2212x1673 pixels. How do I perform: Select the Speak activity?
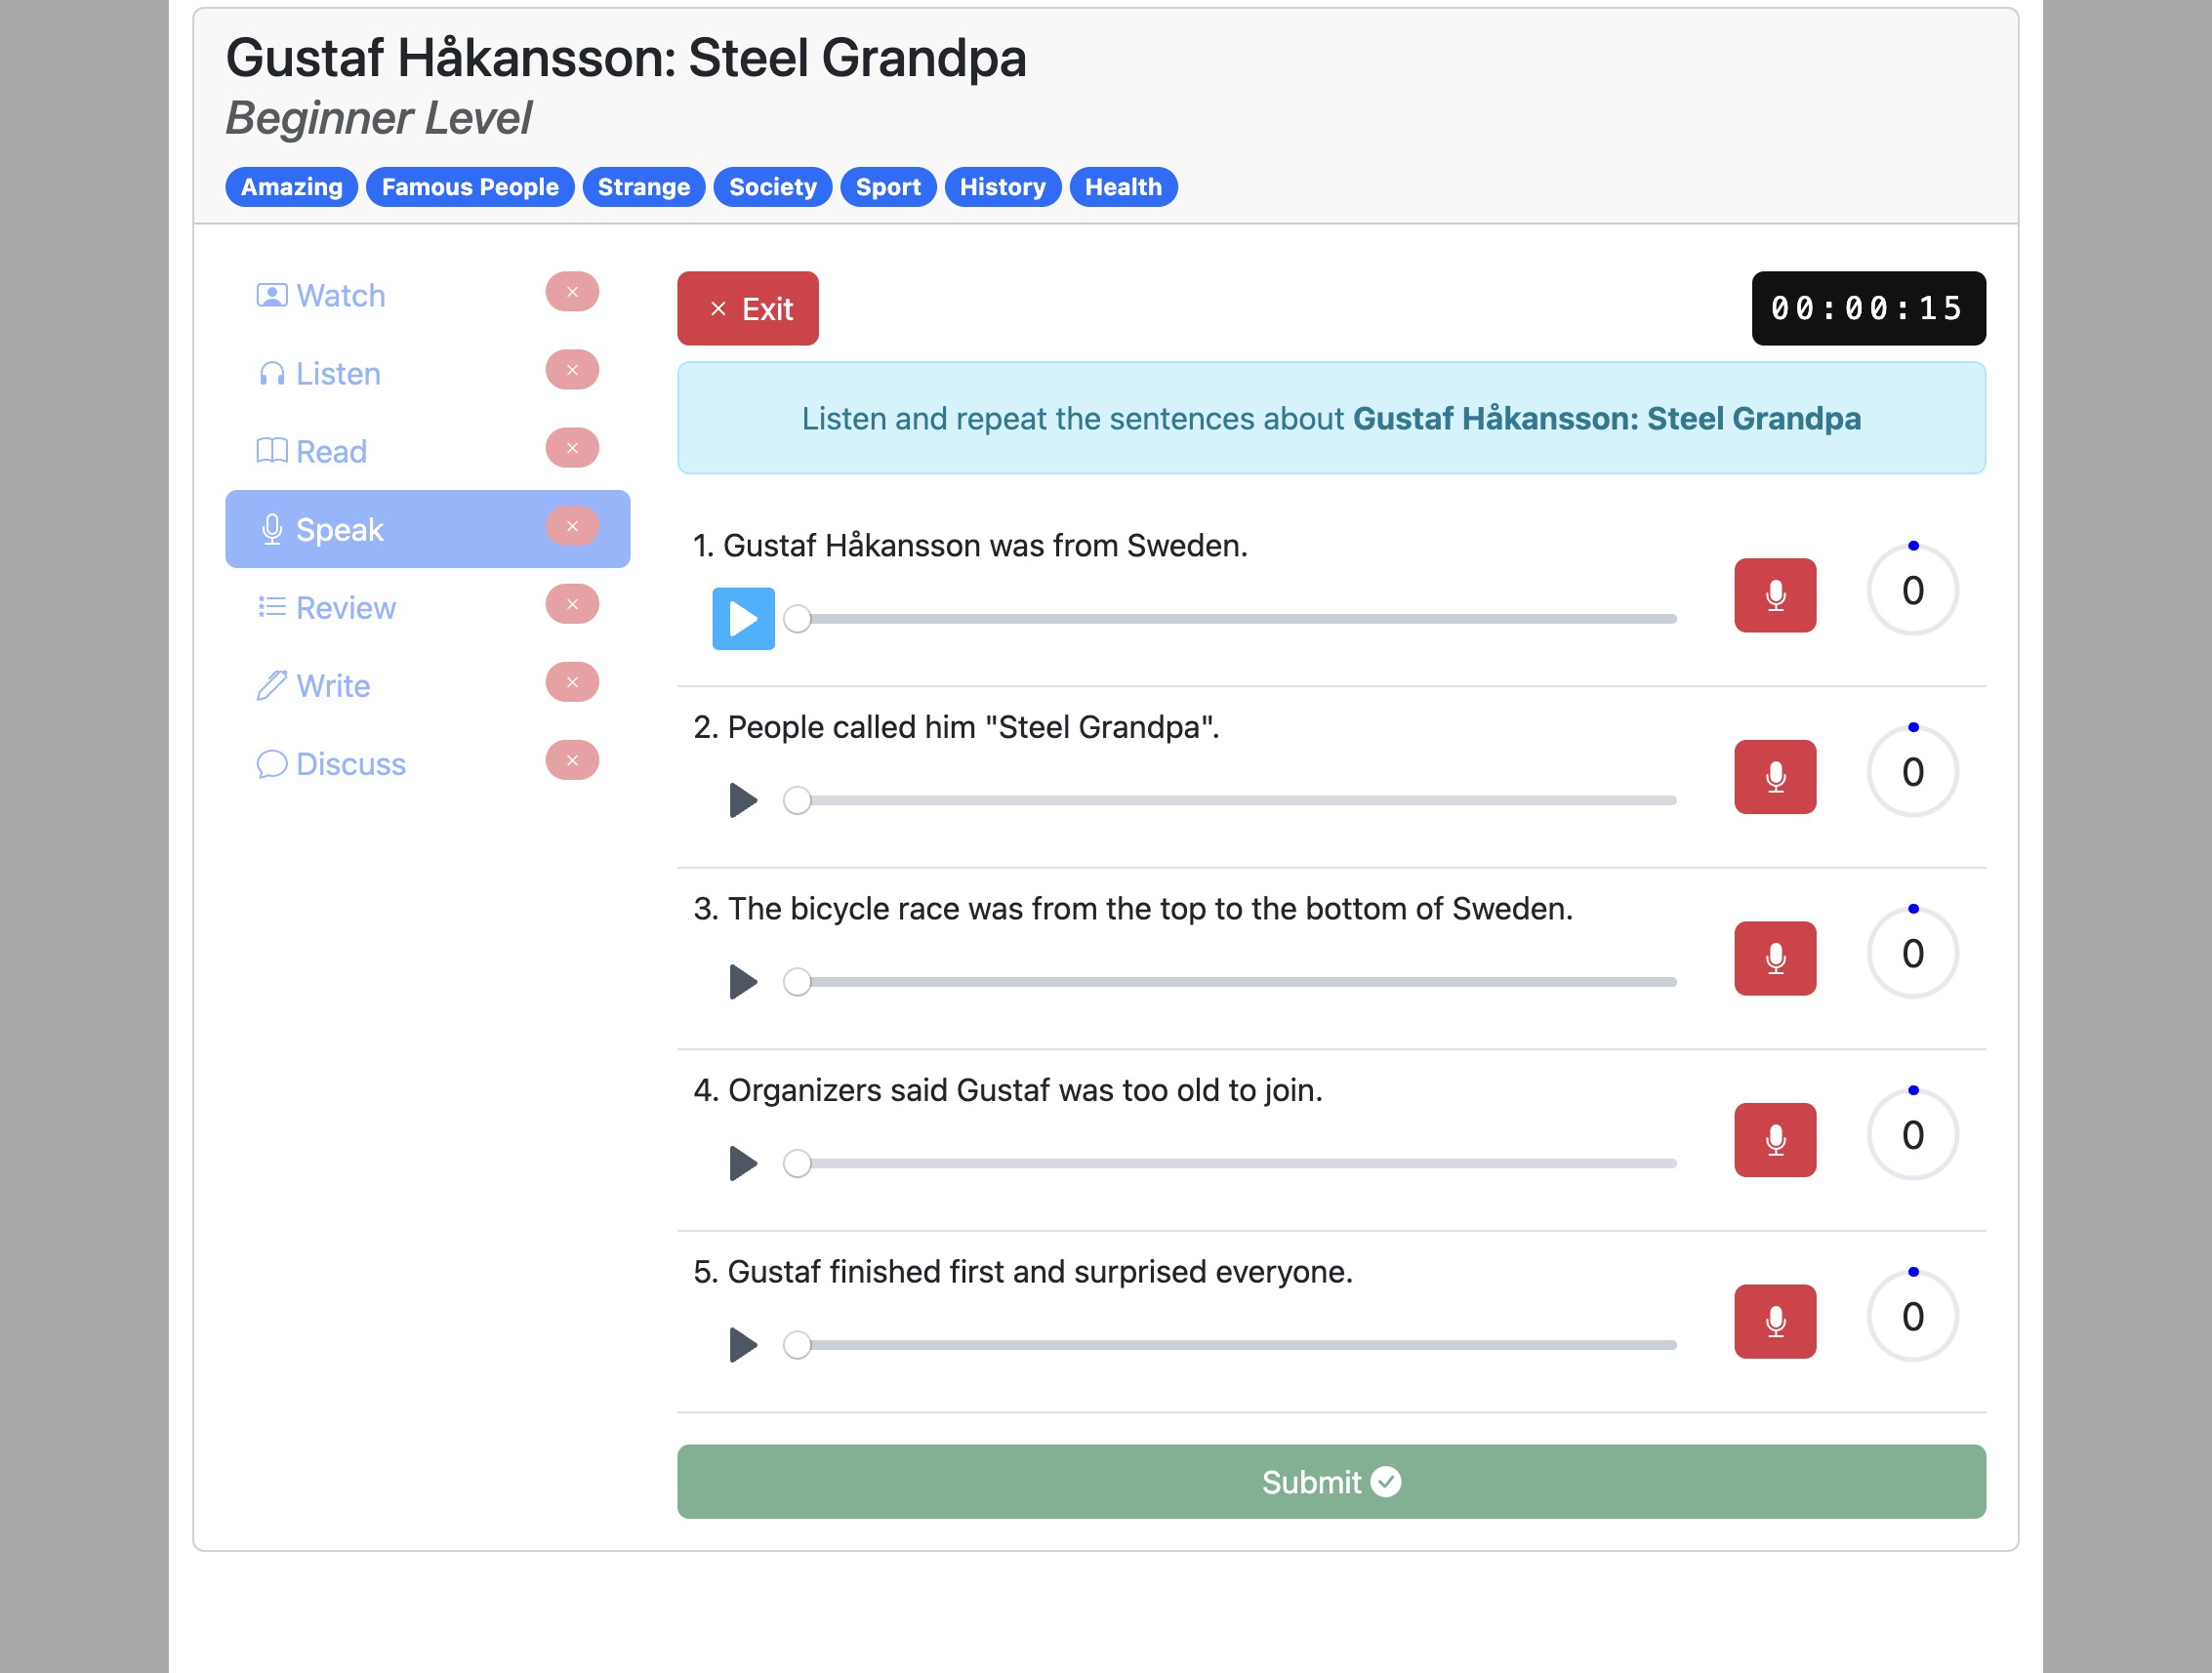[x=427, y=529]
